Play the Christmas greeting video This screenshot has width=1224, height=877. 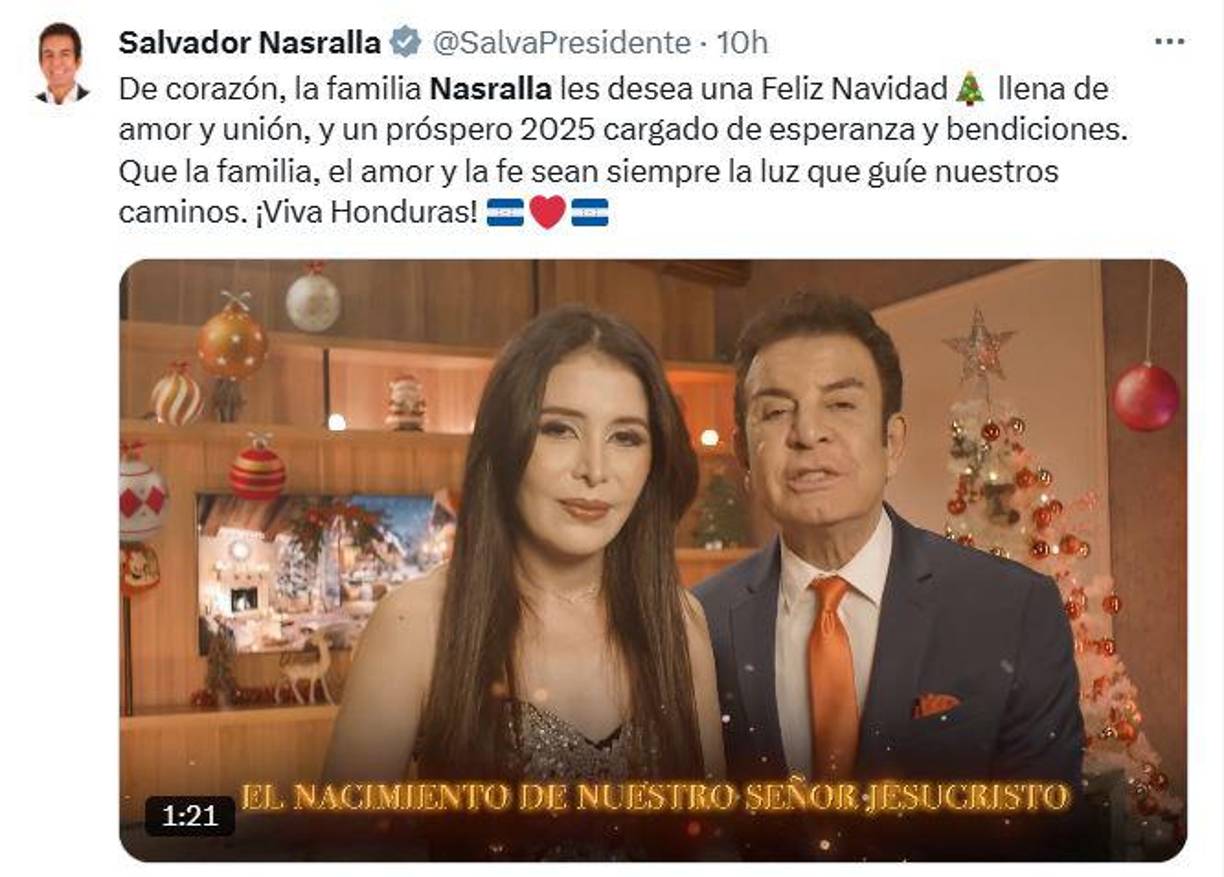tap(653, 560)
